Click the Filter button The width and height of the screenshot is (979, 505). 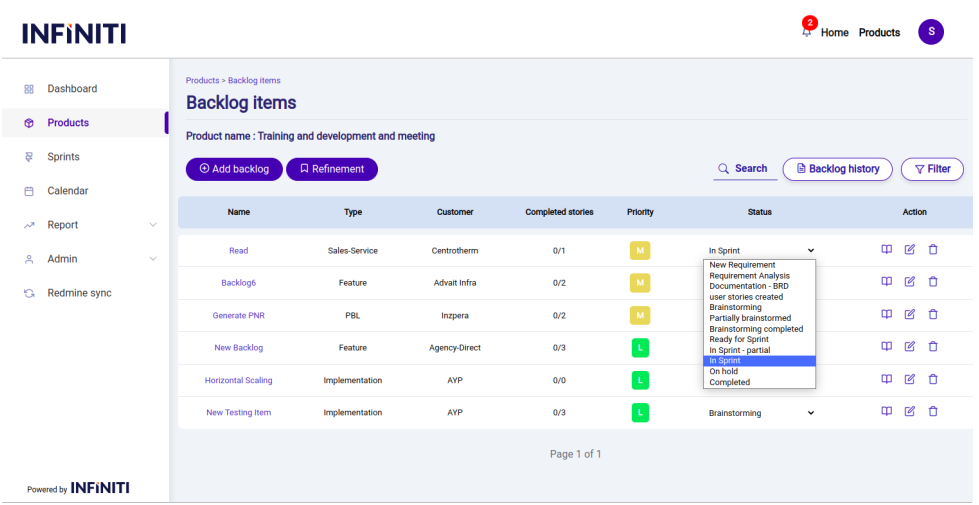(932, 169)
